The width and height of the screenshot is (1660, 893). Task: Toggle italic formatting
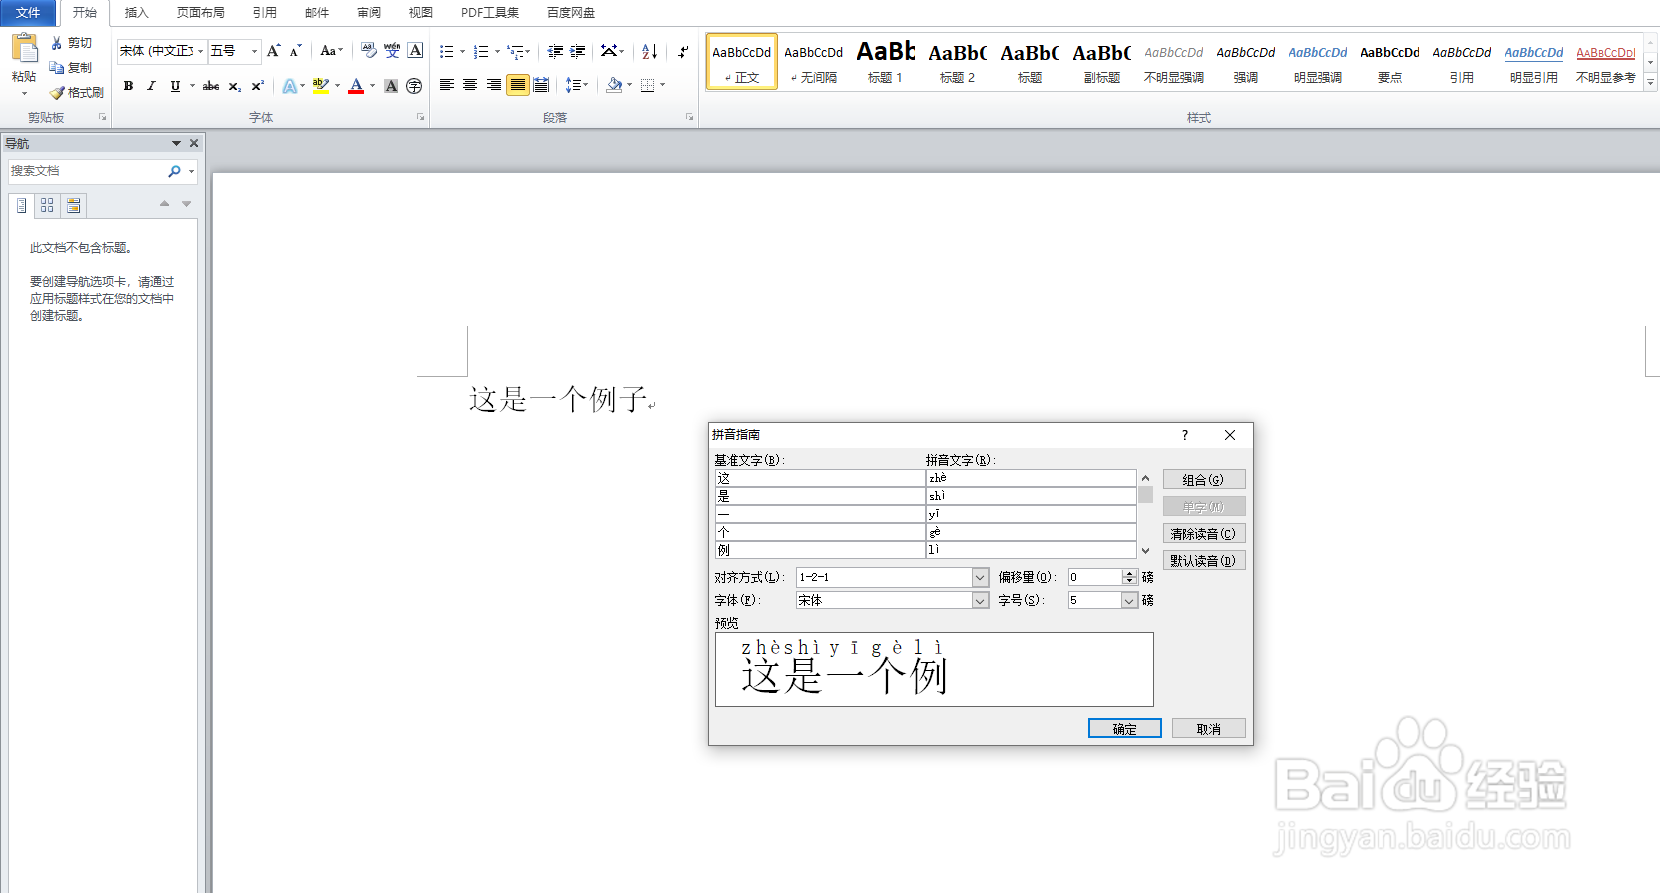click(151, 86)
